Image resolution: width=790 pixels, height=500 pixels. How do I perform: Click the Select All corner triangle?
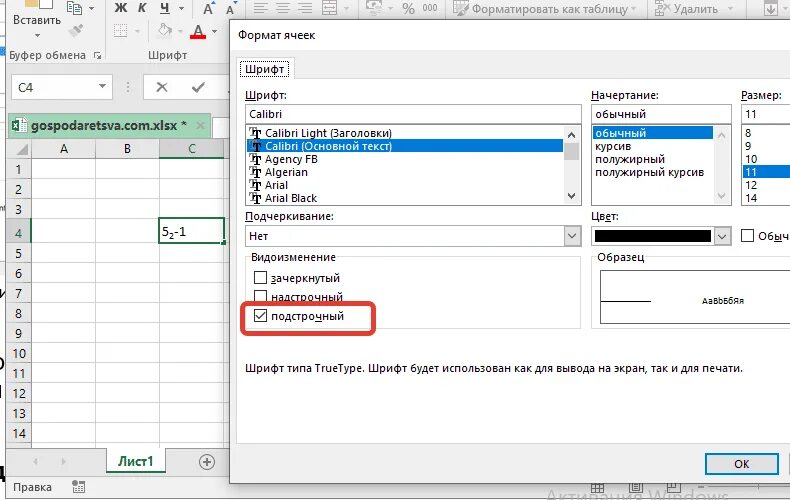pyautogui.click(x=22, y=149)
